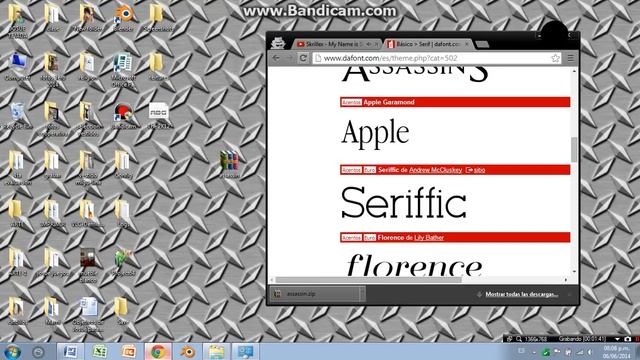The image size is (640, 360).
Task: Click the Seriffic font preview image
Action: click(x=404, y=202)
